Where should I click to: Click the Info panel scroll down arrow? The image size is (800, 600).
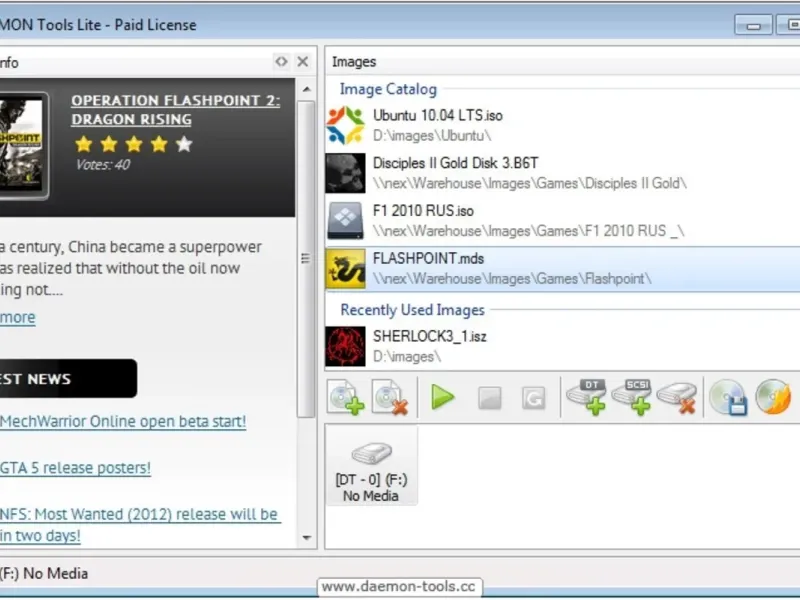(x=307, y=537)
